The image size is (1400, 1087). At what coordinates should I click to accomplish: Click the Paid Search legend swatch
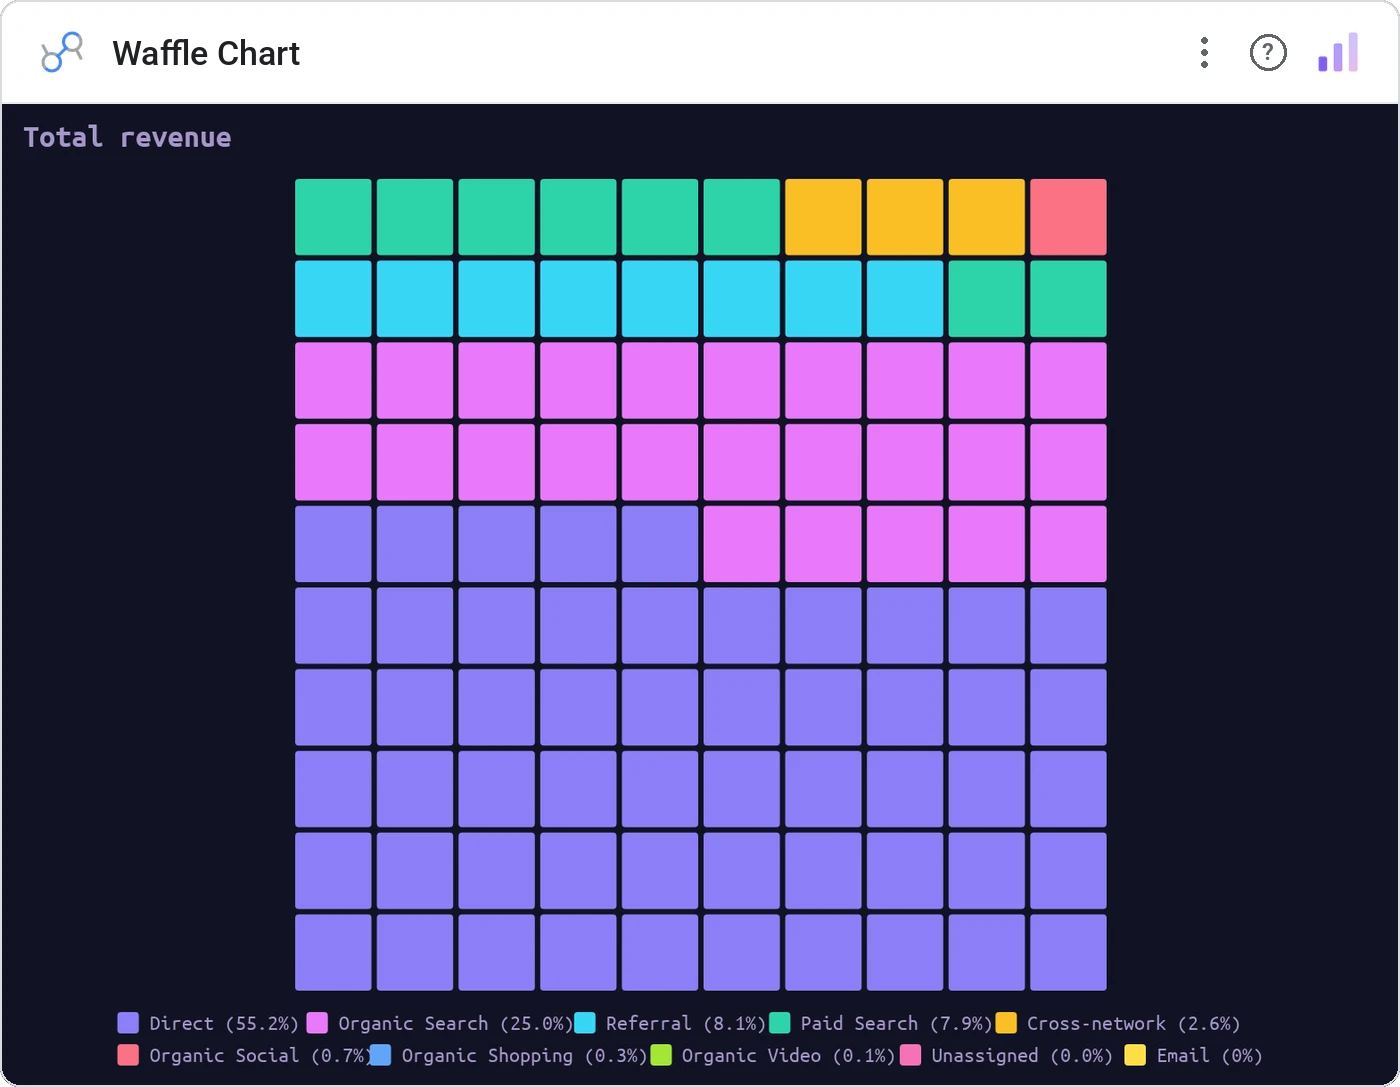pos(780,1023)
